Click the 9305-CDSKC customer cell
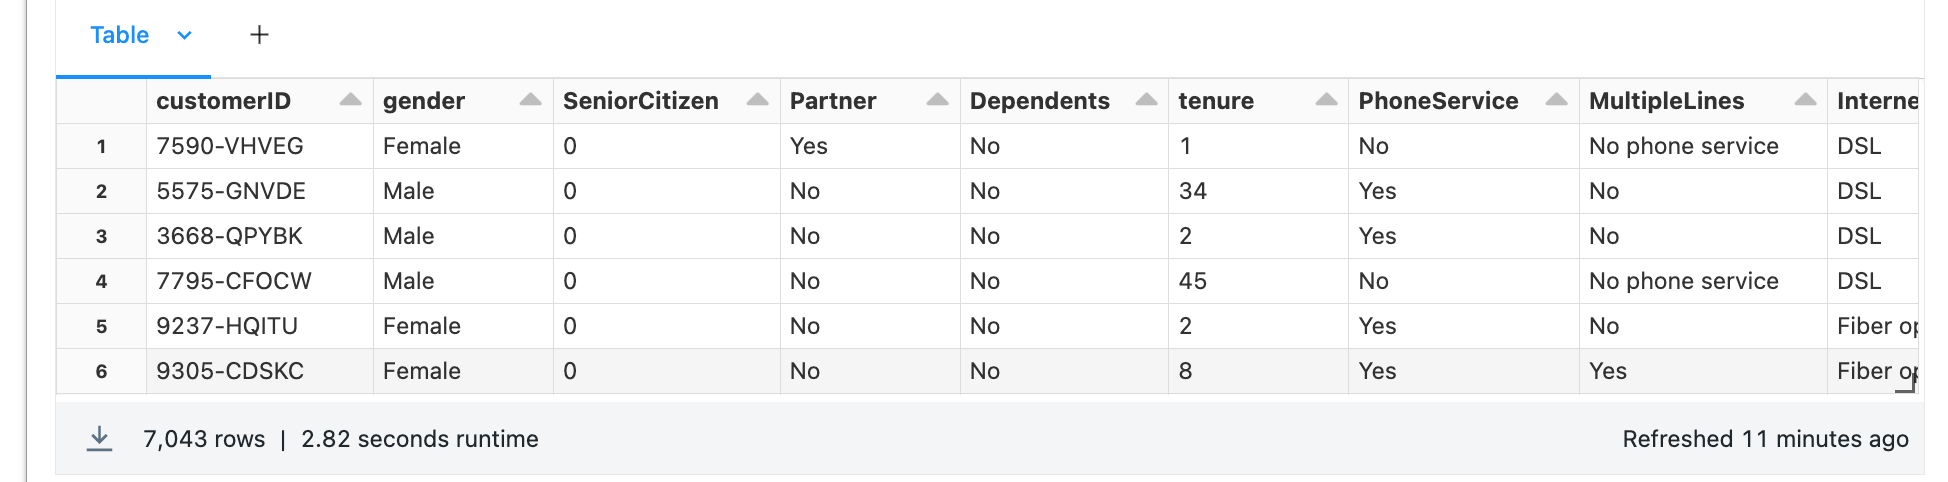 click(230, 371)
